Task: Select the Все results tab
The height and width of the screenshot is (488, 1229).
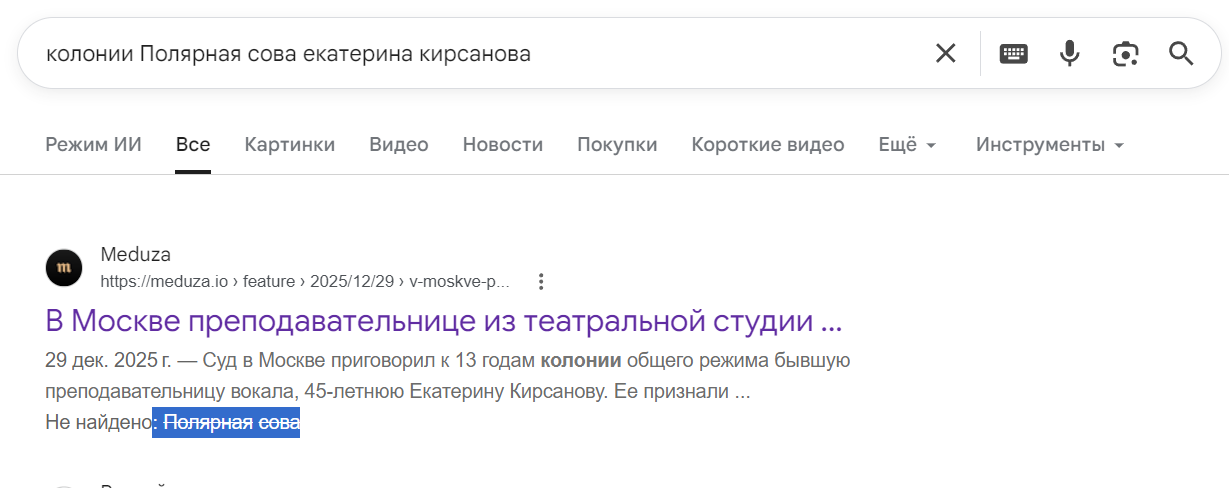Action: (x=193, y=145)
